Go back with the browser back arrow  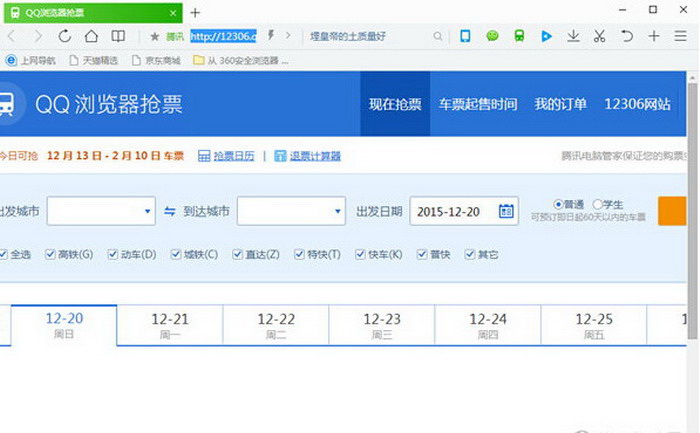tap(12, 37)
